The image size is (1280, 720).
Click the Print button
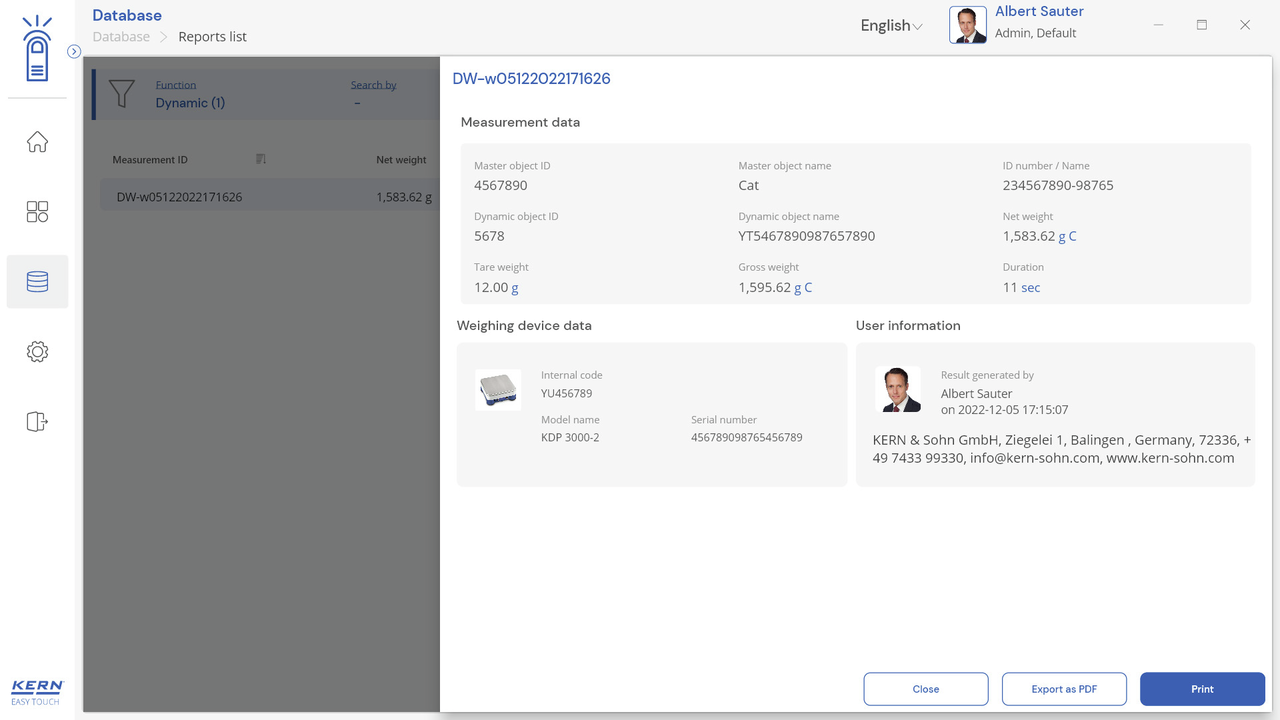pyautogui.click(x=1202, y=689)
